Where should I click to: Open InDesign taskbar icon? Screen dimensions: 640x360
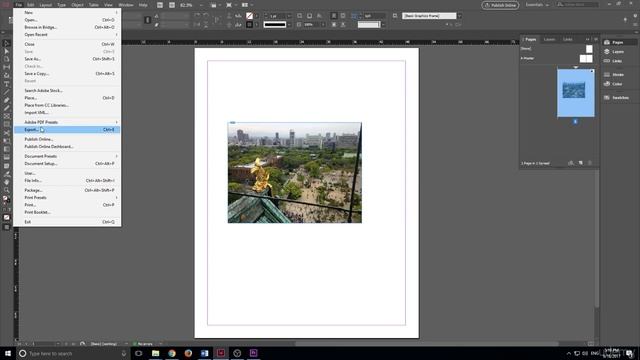click(x=221, y=353)
